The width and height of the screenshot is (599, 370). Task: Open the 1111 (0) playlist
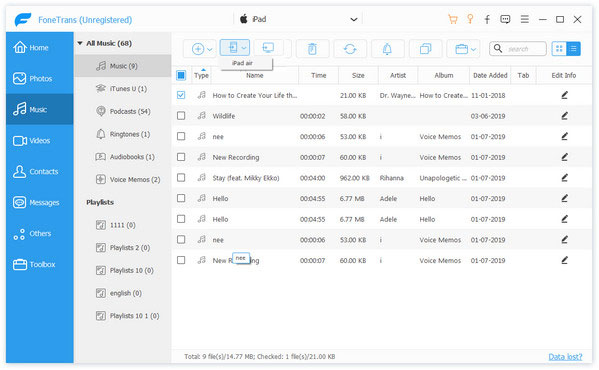123,225
